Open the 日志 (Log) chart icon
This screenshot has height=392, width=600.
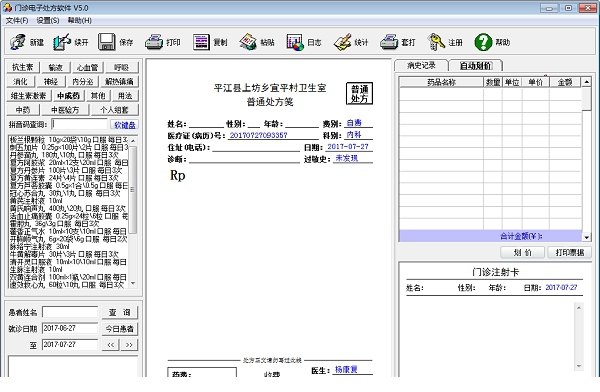(295, 42)
